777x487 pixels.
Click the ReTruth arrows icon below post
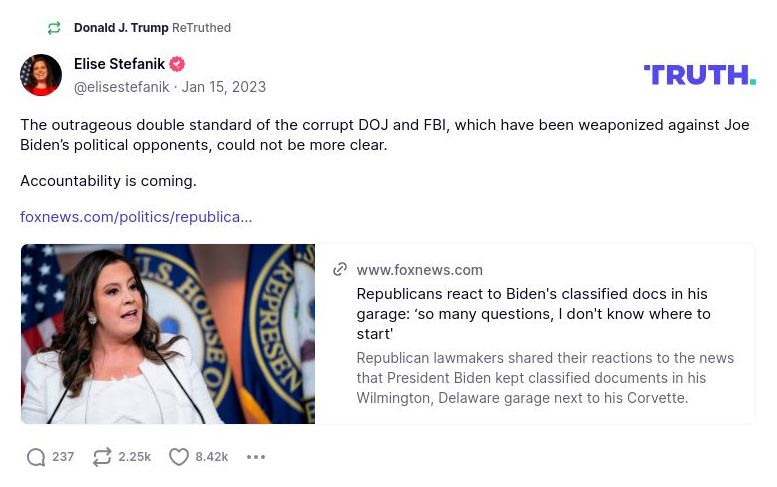click(x=102, y=457)
